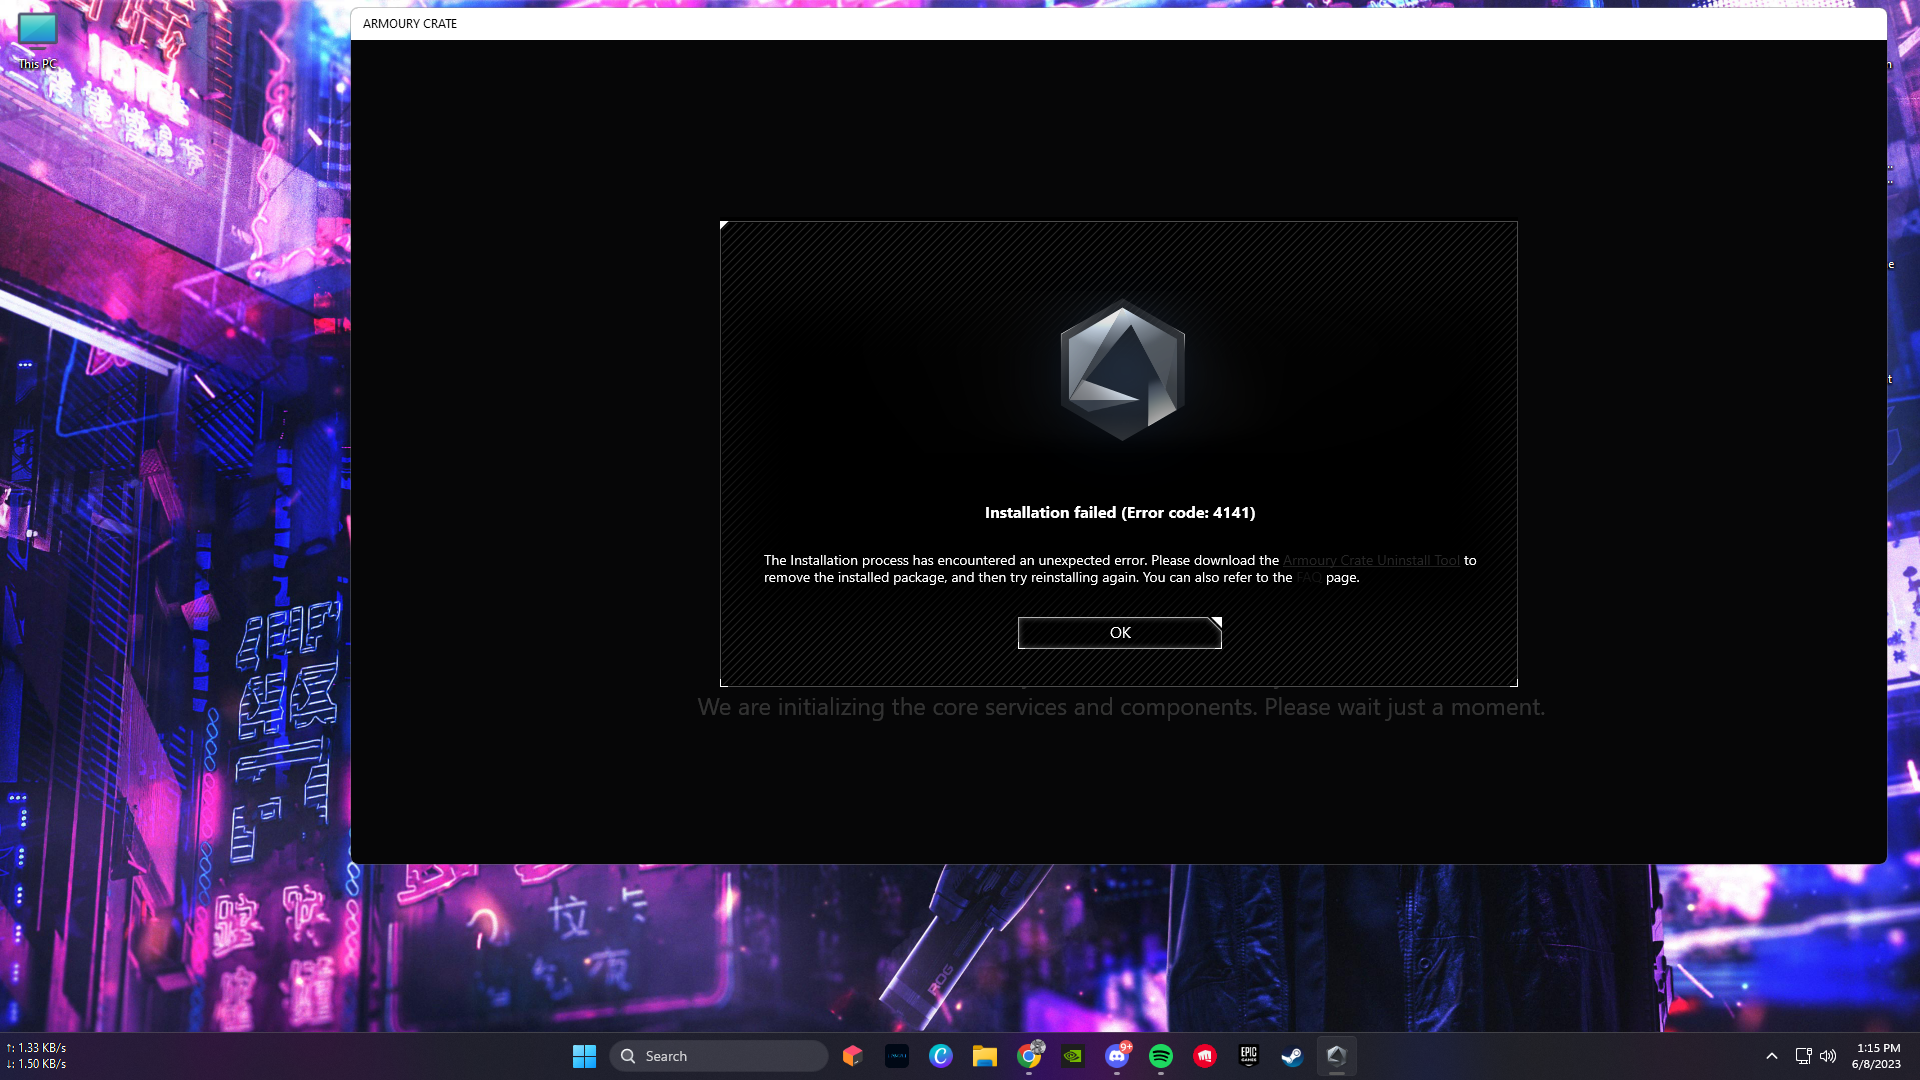The width and height of the screenshot is (1920, 1080).
Task: Open NVIDIA app in taskbar
Action: click(x=1072, y=1056)
